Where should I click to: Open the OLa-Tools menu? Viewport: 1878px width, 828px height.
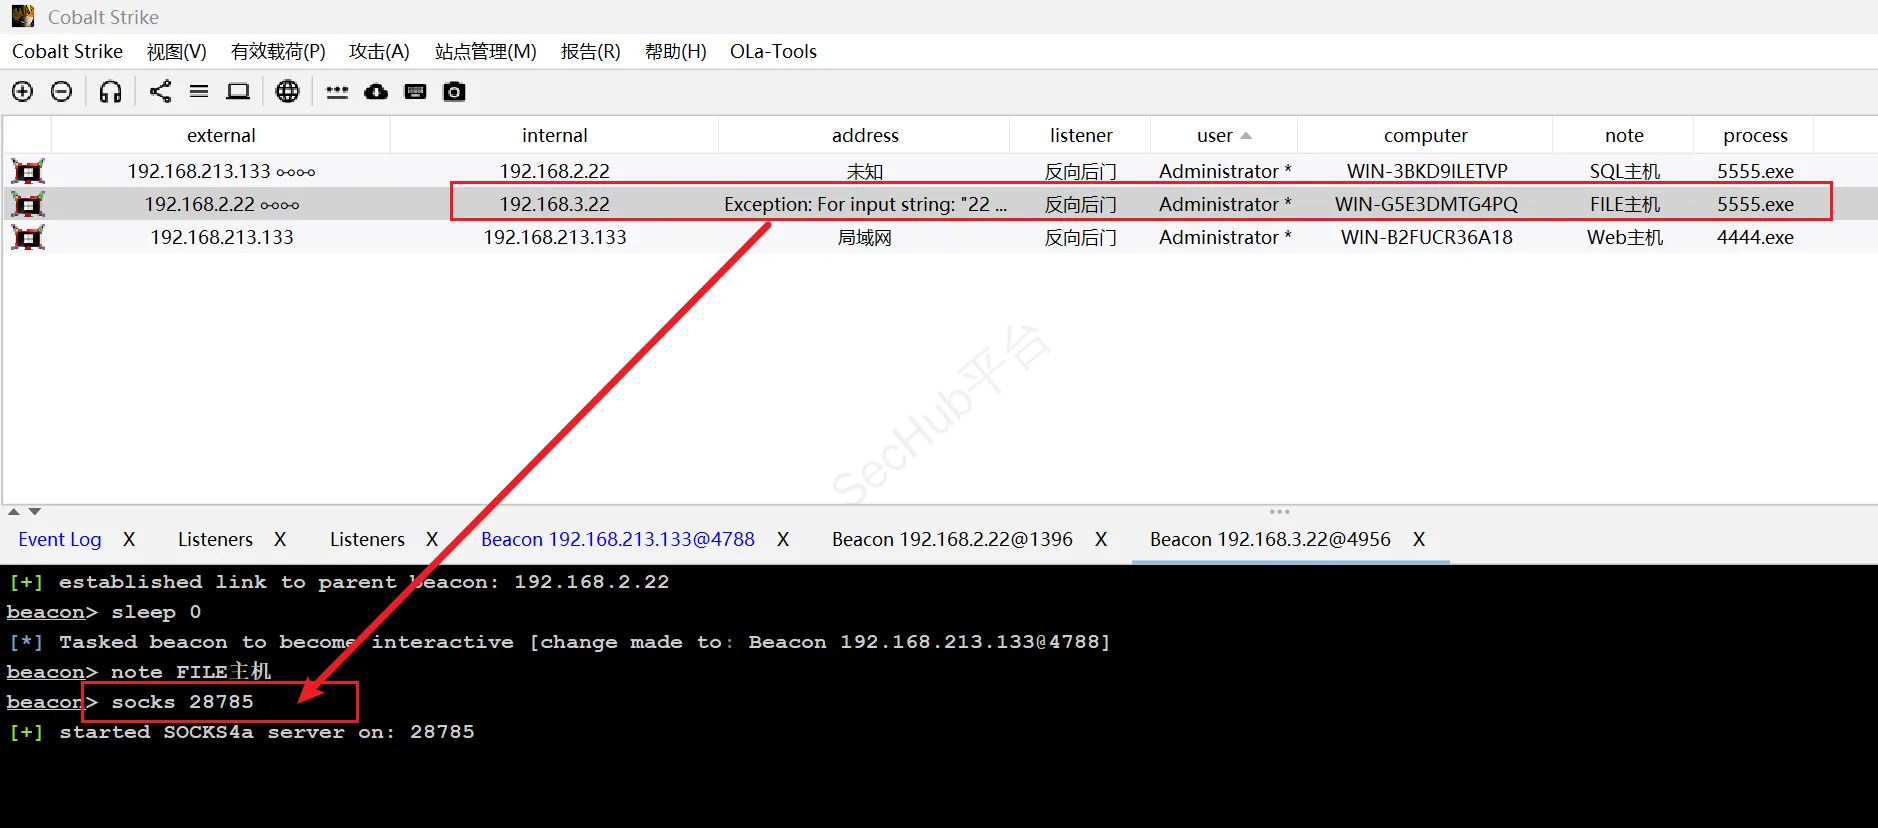click(x=773, y=51)
